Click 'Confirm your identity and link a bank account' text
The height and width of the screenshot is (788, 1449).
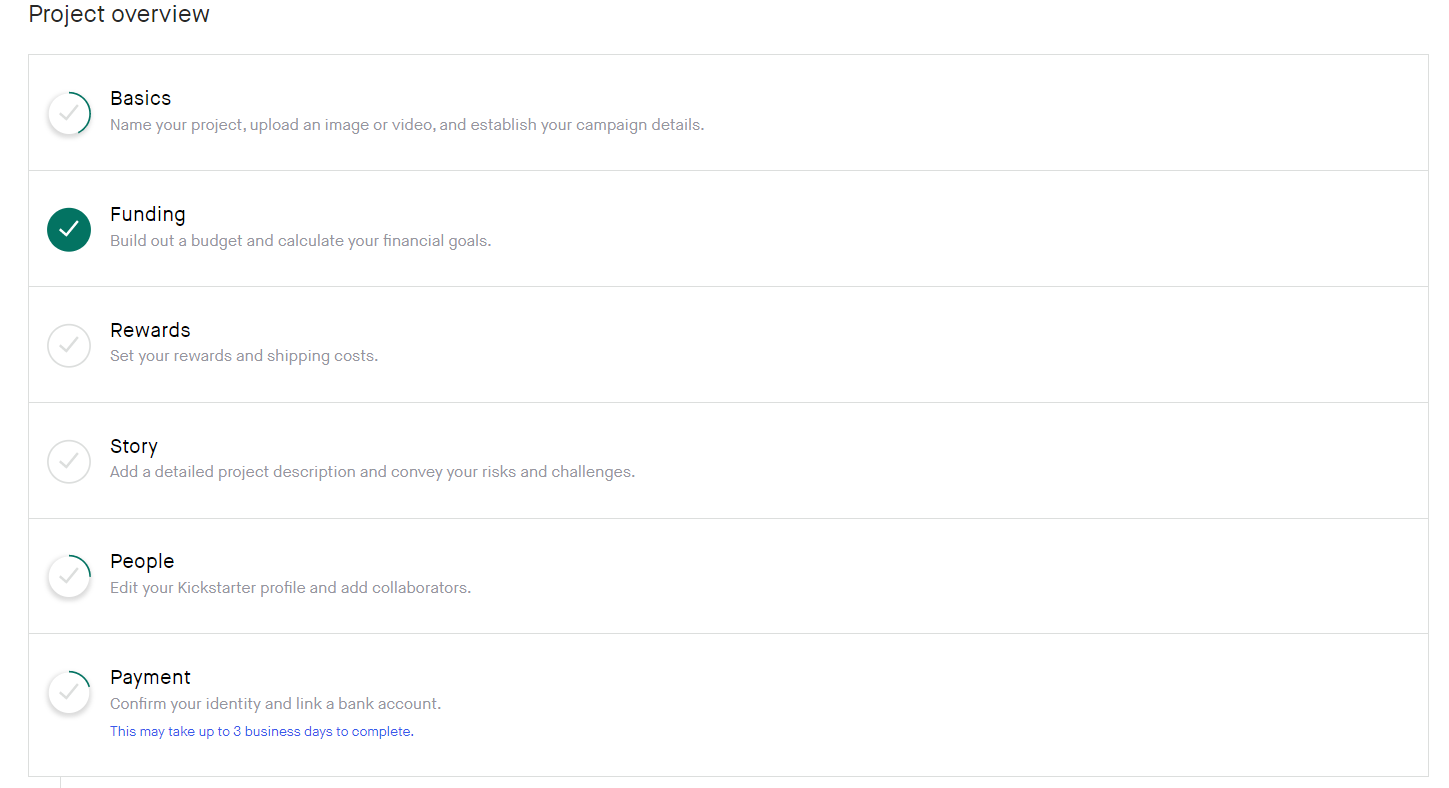275,704
